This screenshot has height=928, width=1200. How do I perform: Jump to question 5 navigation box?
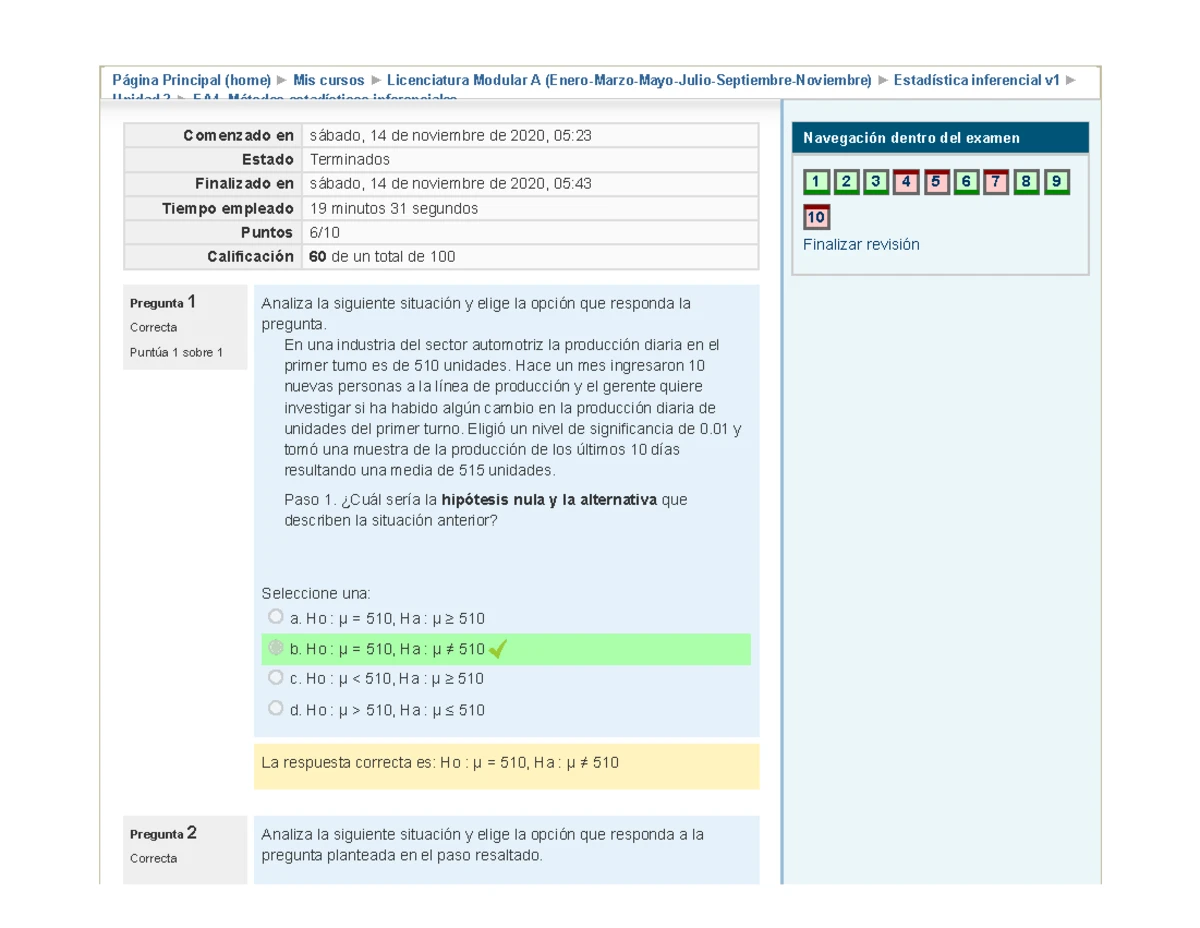pyautogui.click(x=937, y=182)
